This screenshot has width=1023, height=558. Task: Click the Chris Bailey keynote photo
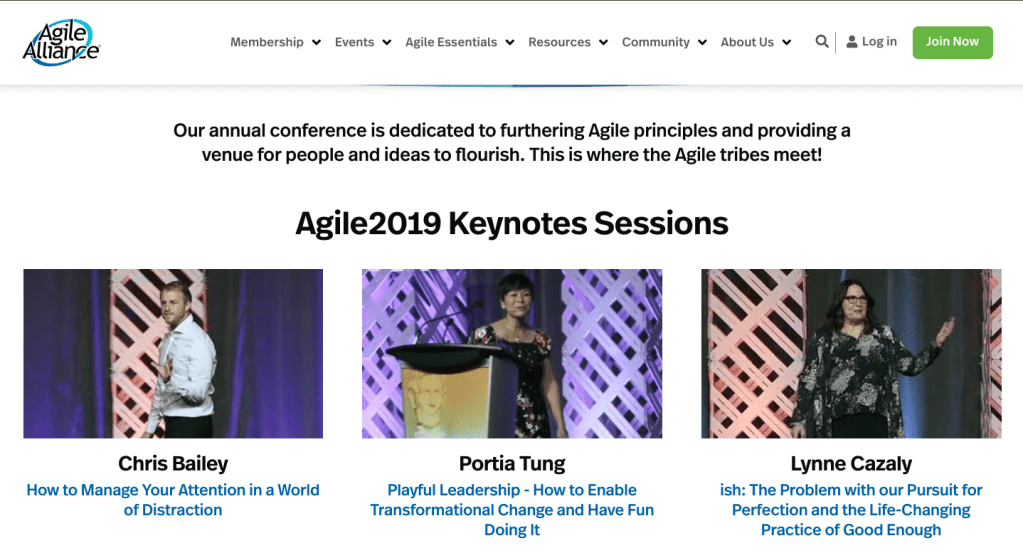173,353
